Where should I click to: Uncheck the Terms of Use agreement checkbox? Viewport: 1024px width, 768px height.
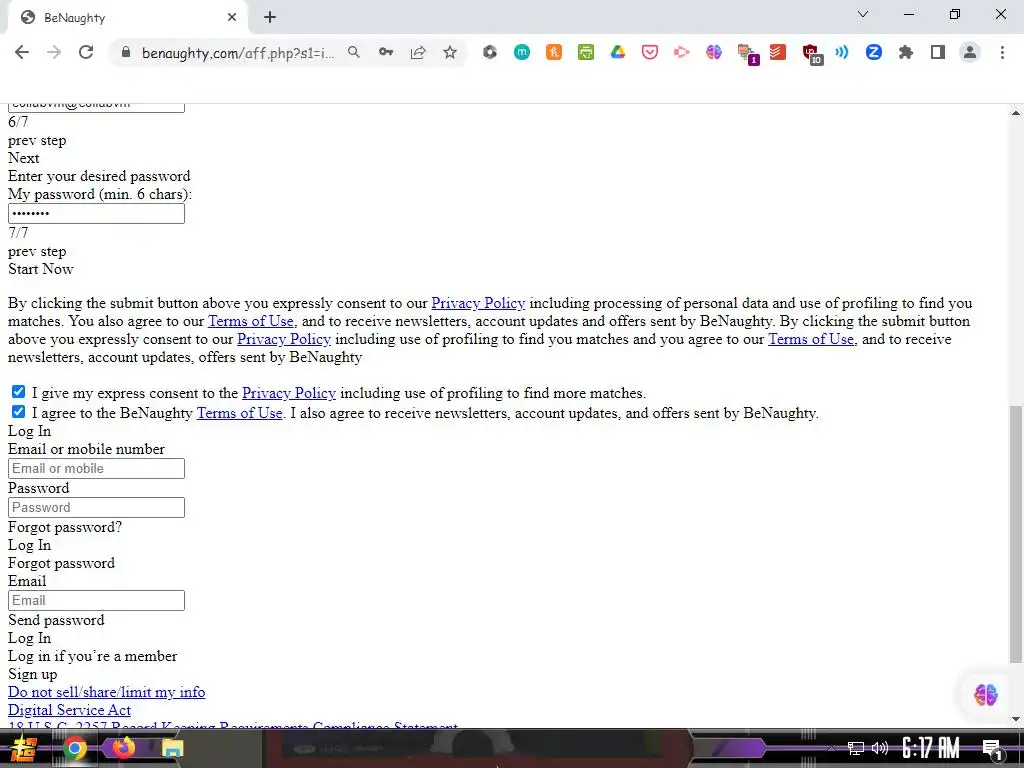[x=18, y=411]
